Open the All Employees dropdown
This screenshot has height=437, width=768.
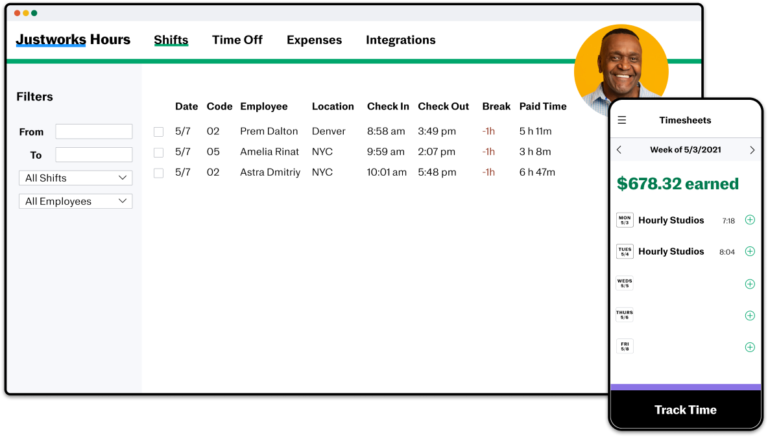[76, 201]
